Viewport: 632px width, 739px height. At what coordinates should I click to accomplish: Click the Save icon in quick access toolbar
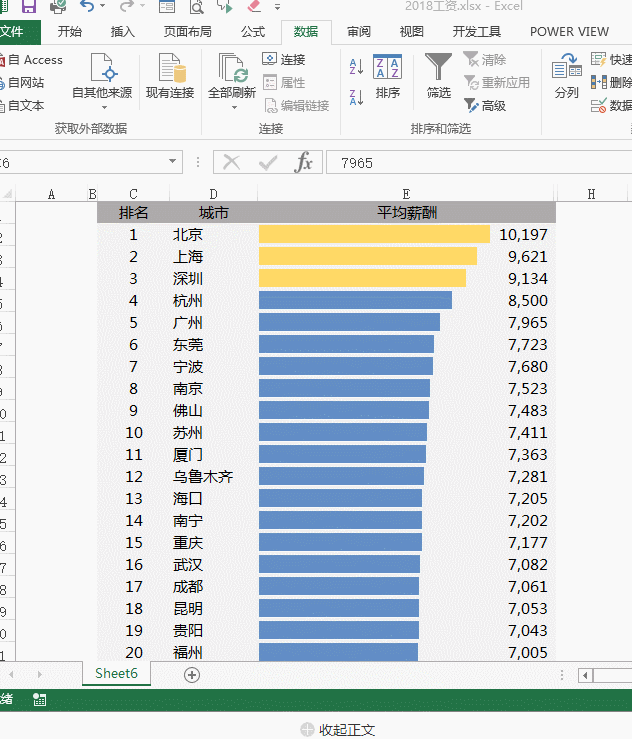[29, 7]
